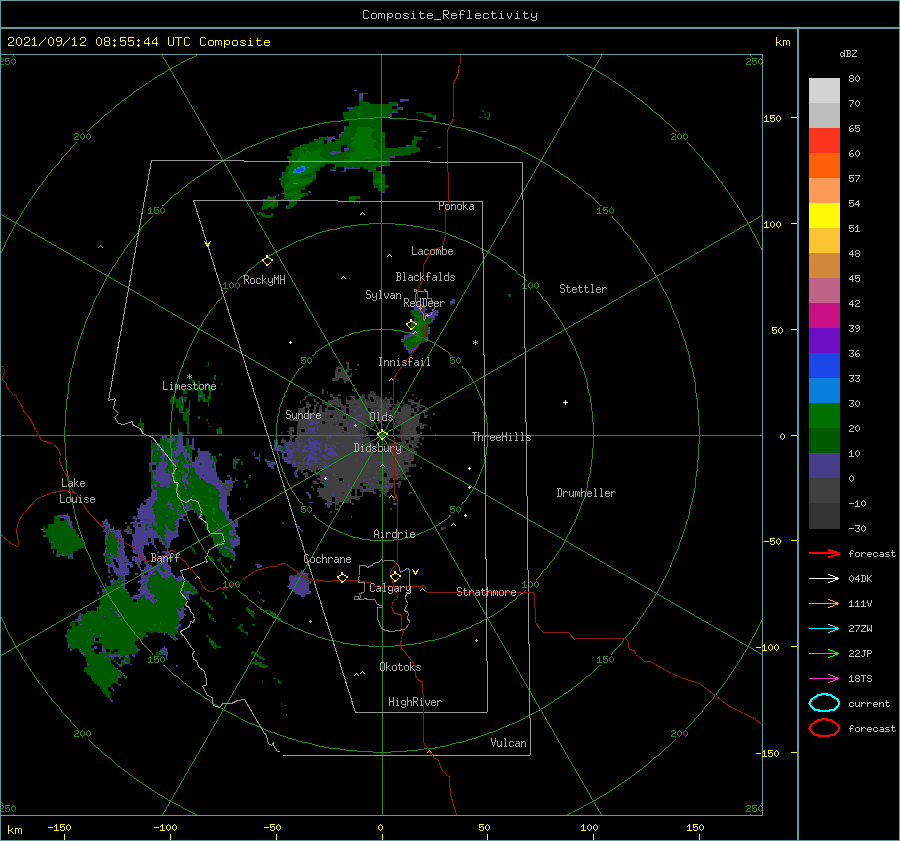The height and width of the screenshot is (841, 900).
Task: Click the magenta 39-42 dBZ swatch
Action: (824, 316)
